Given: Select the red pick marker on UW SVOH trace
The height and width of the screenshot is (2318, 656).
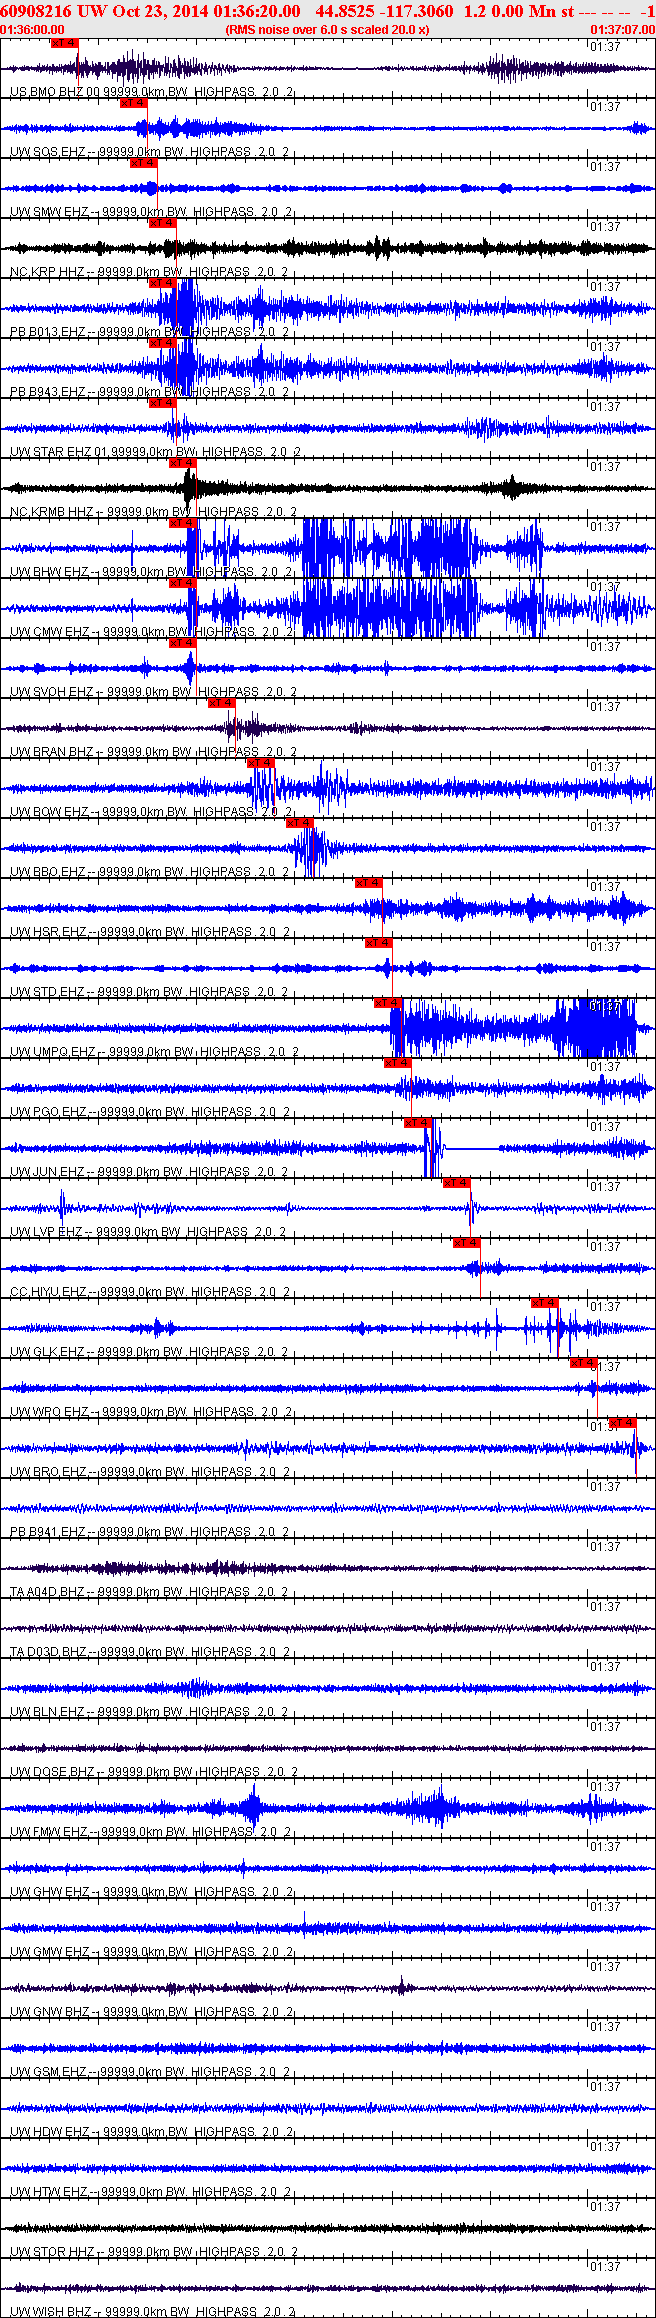Looking at the screenshot, I should 183,643.
